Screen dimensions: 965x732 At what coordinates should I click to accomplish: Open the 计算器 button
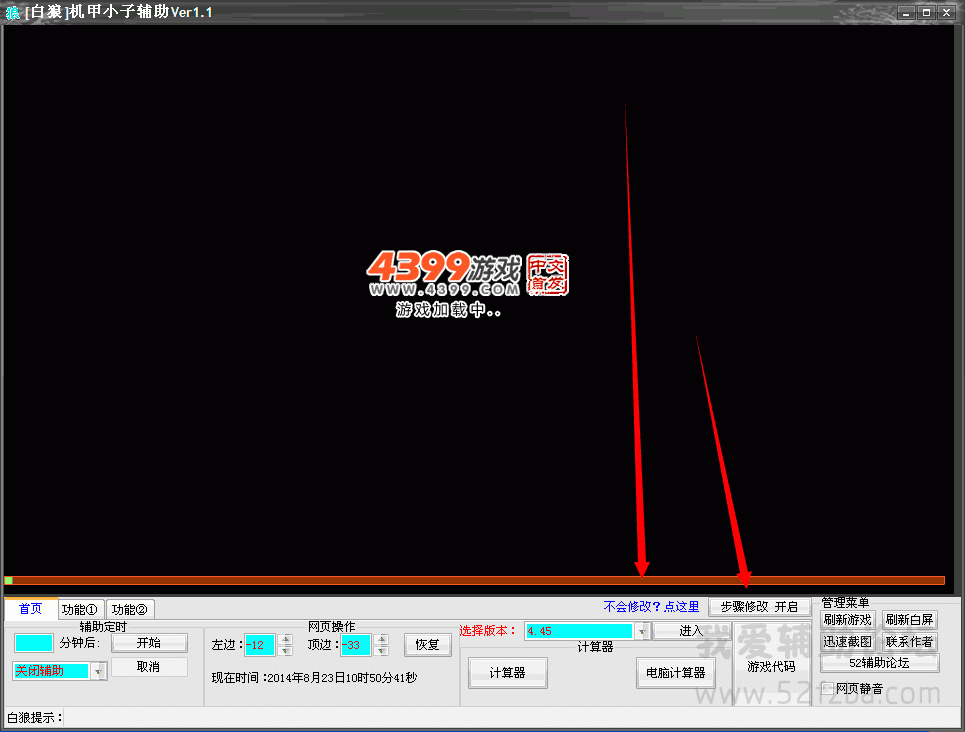[508, 673]
